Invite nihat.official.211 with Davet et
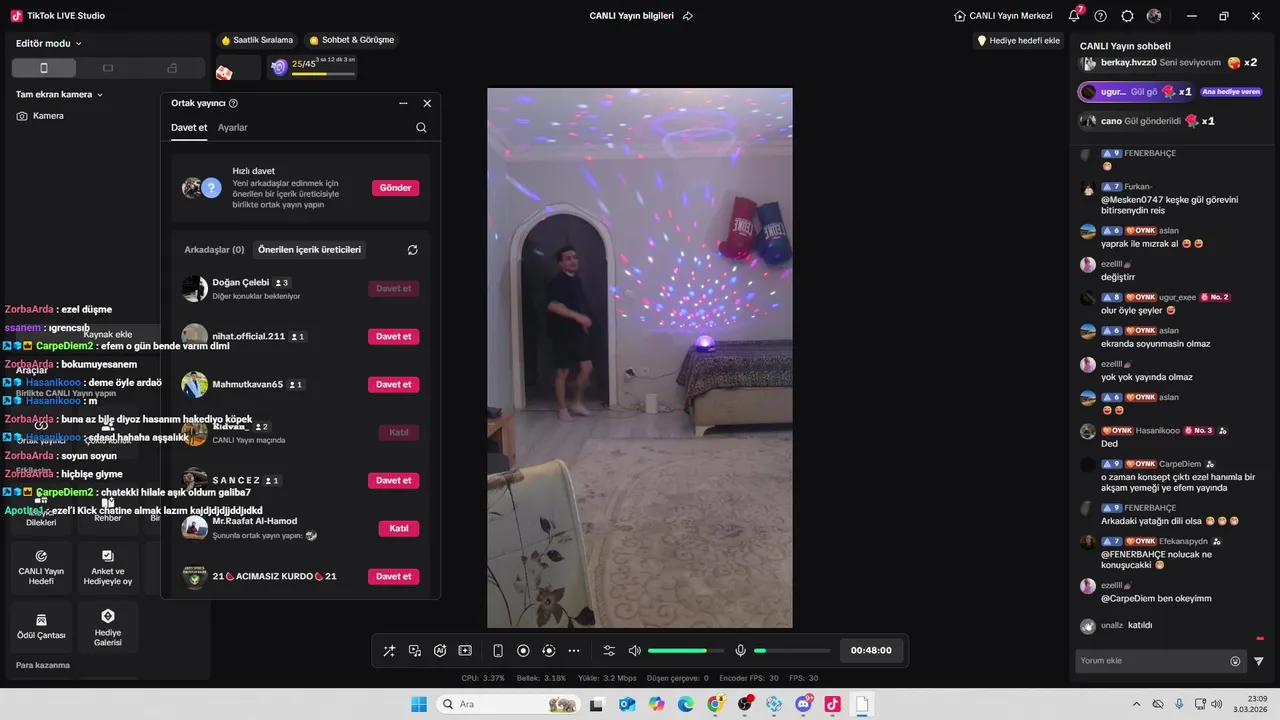 pyautogui.click(x=393, y=337)
